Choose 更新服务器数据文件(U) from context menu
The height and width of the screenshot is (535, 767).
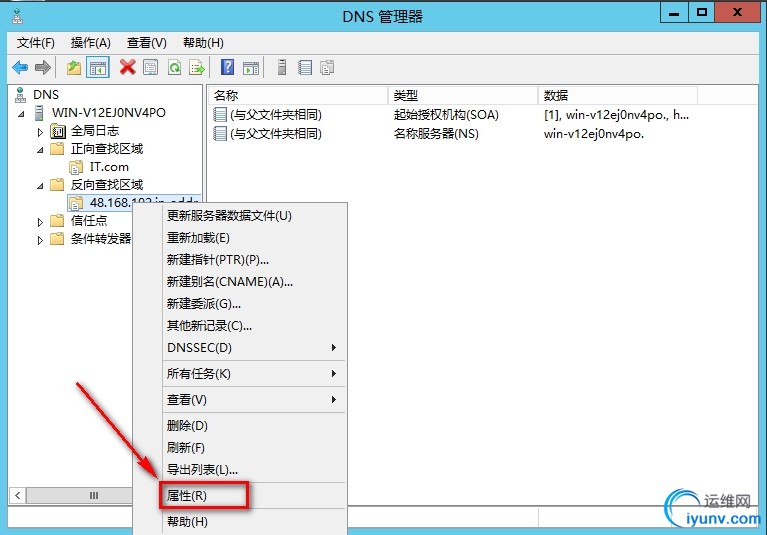[253, 216]
